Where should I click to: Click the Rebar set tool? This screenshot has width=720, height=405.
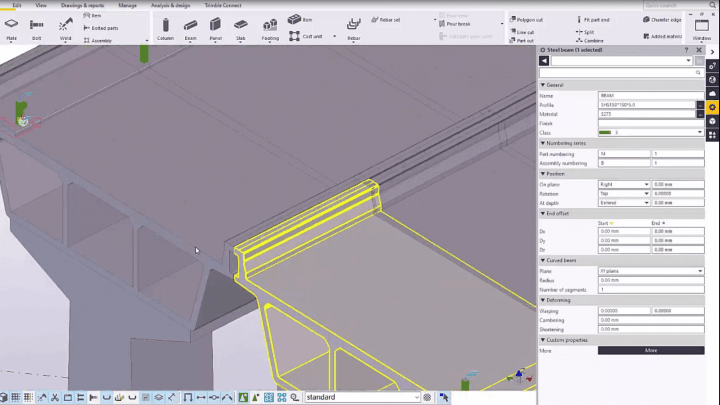click(x=386, y=20)
